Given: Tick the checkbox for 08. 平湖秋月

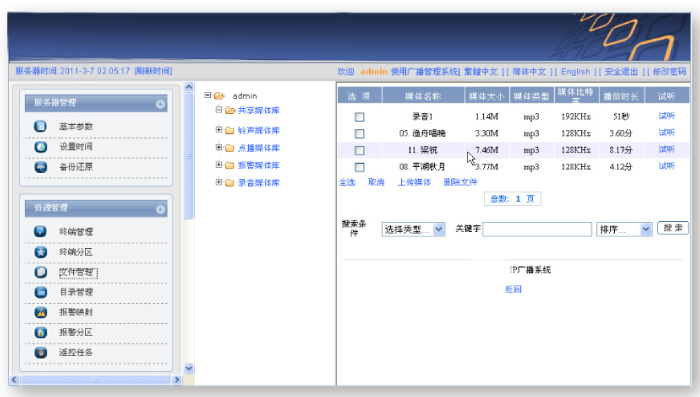Looking at the screenshot, I should (x=359, y=167).
